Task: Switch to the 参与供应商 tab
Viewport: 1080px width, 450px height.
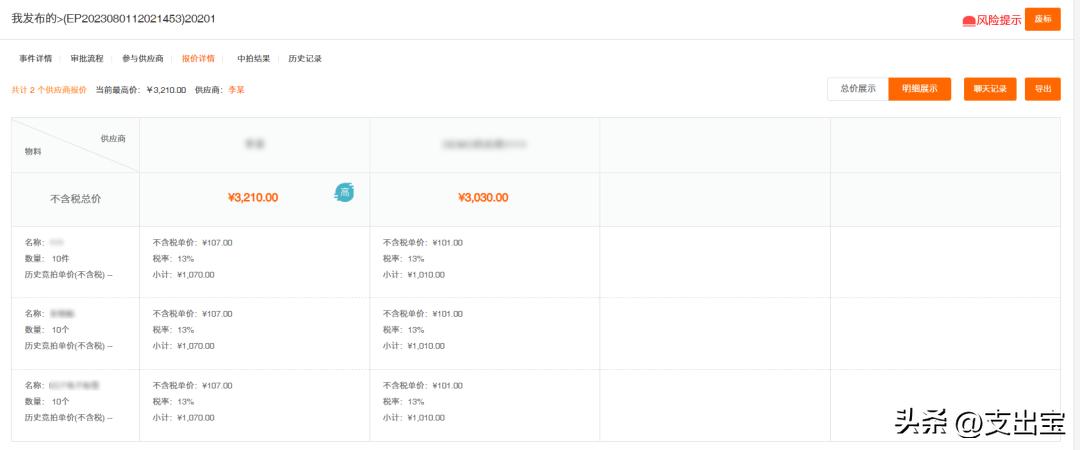Action: [x=143, y=59]
